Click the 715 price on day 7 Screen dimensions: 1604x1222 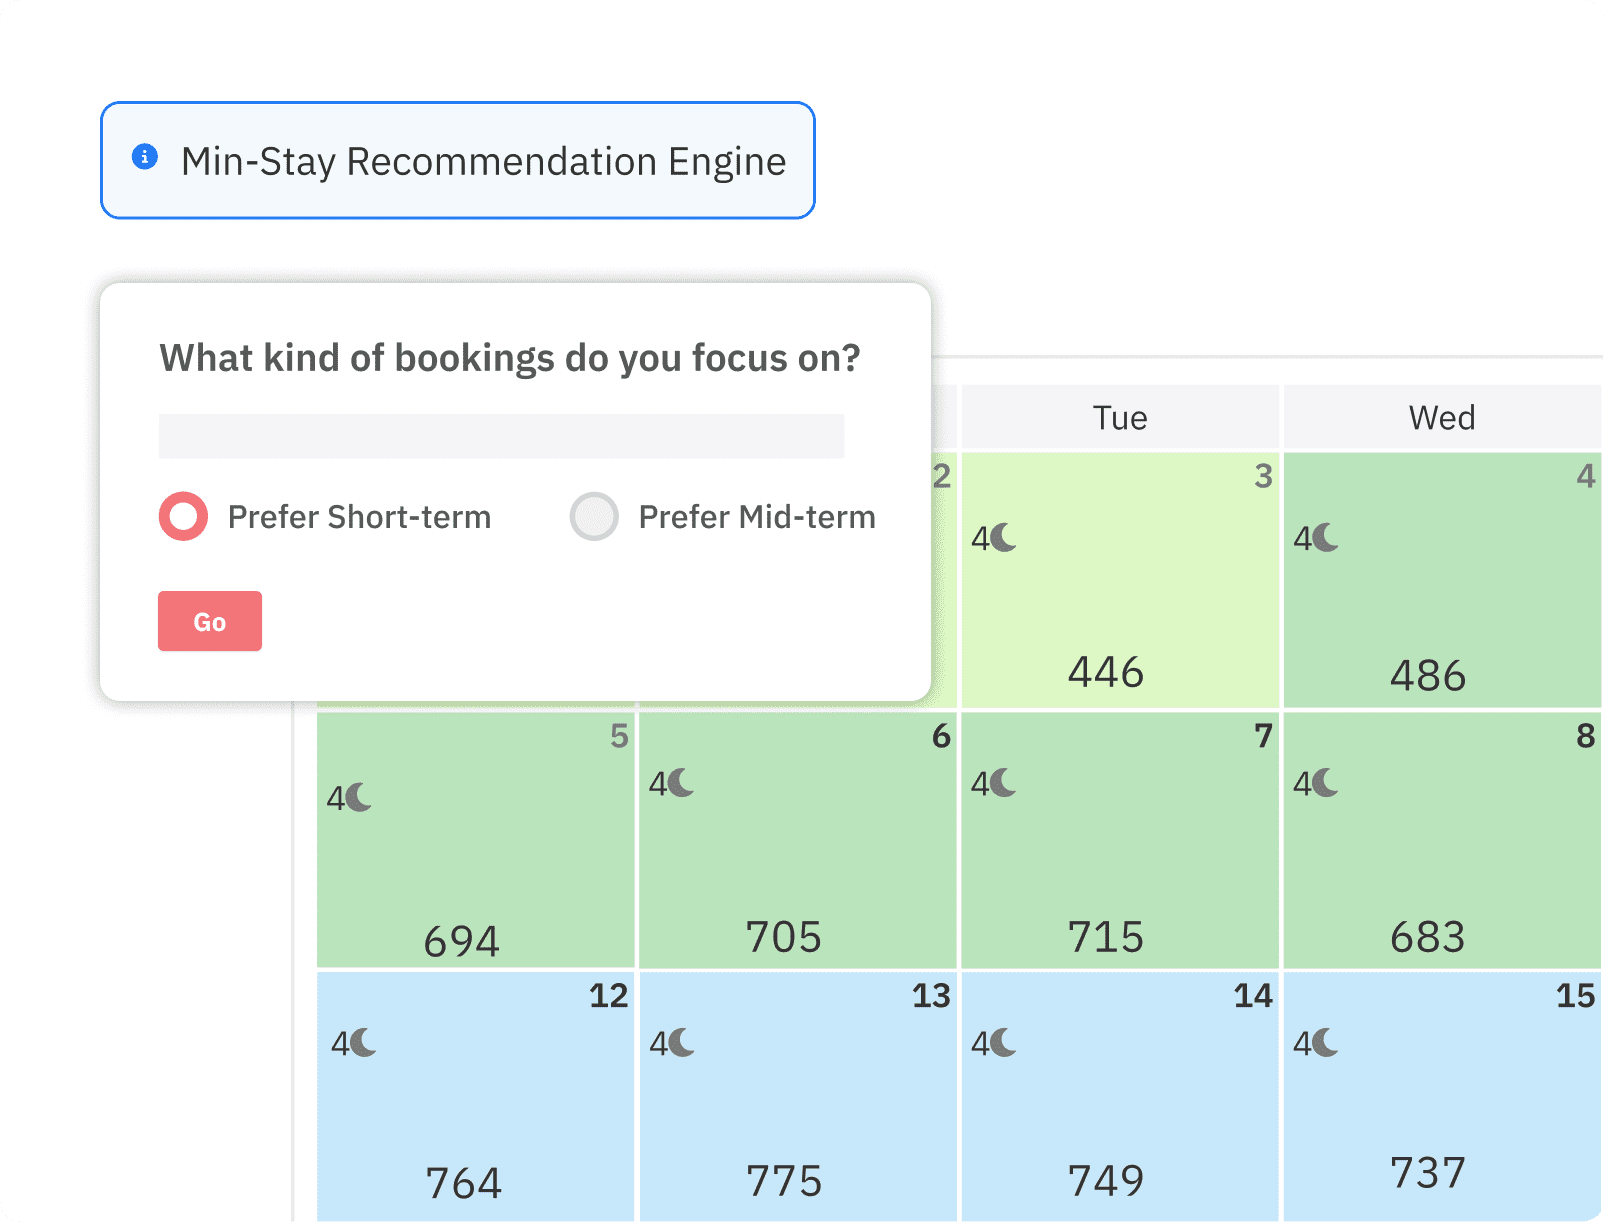coord(1105,937)
